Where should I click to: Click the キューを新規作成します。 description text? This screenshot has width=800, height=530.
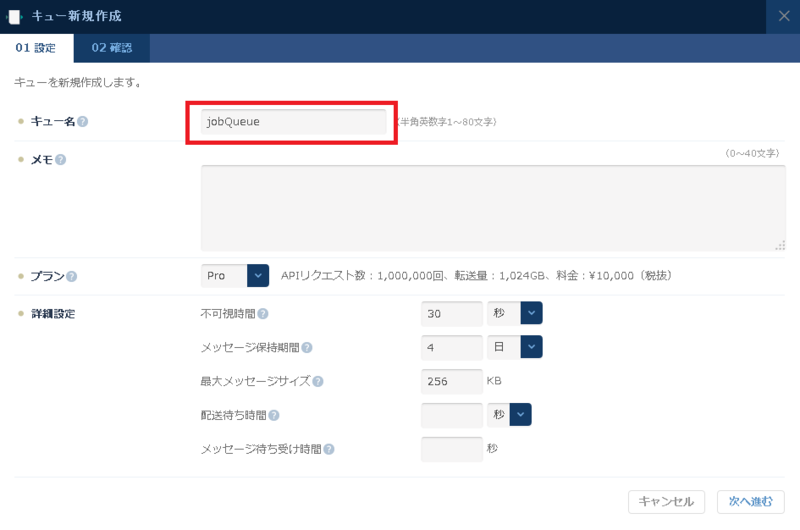(x=78, y=82)
